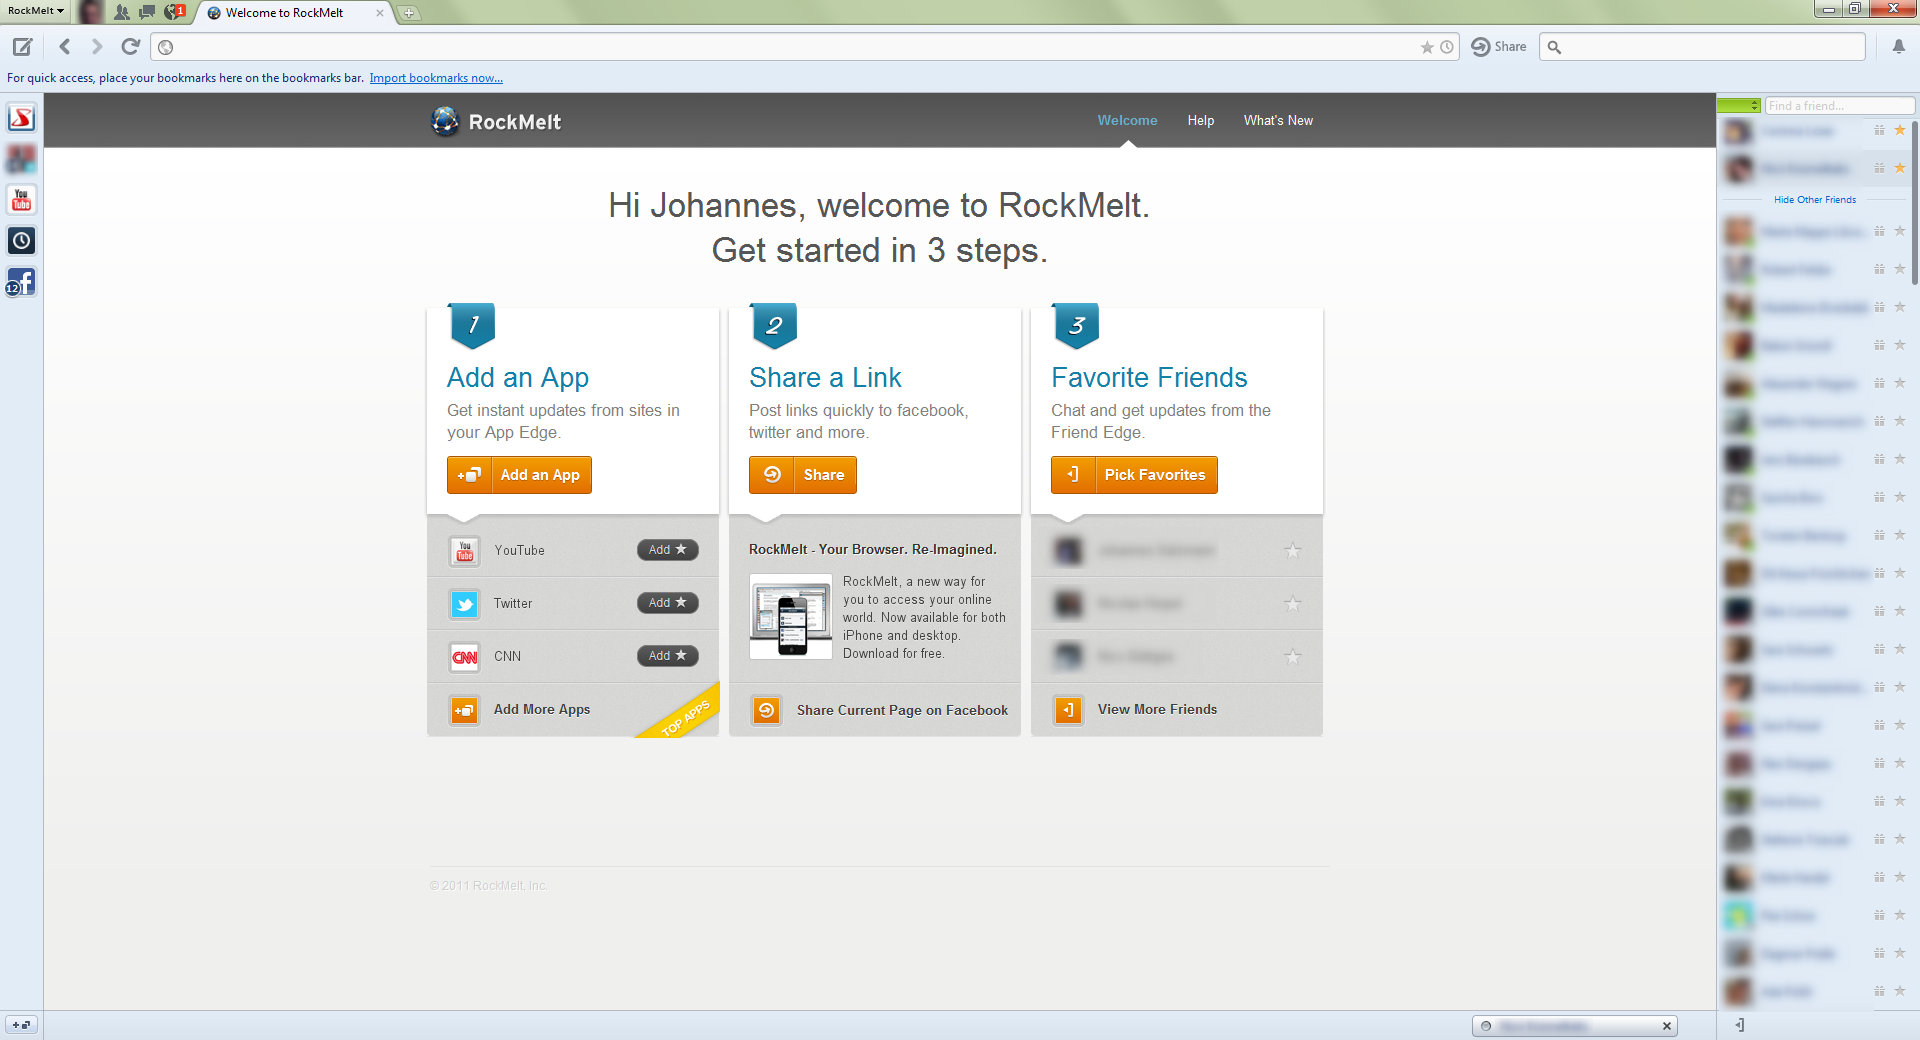
Task: Open the globe notifications icon with badge 1
Action: pyautogui.click(x=175, y=12)
